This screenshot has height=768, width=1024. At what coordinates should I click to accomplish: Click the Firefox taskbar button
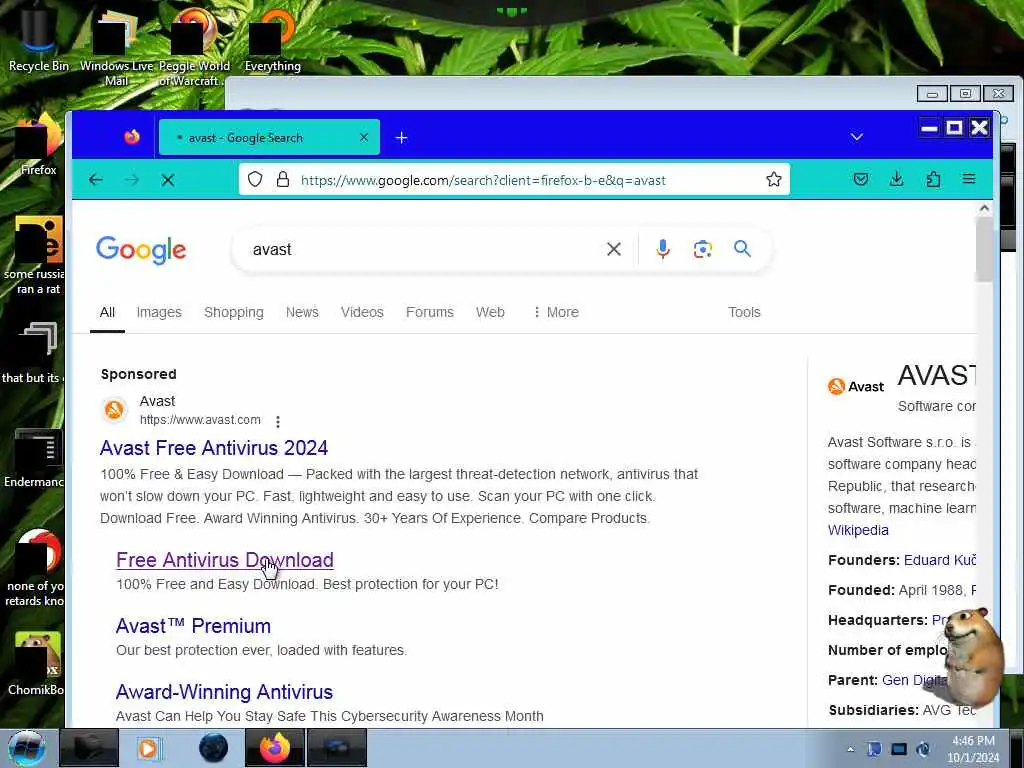tap(274, 748)
